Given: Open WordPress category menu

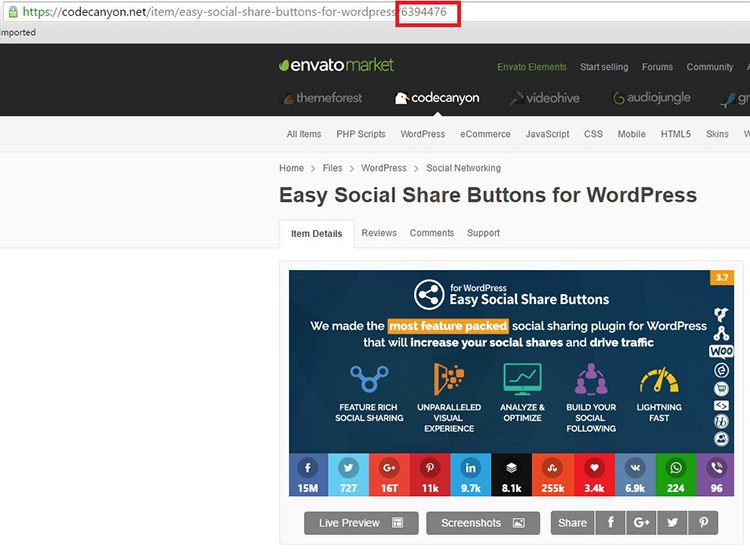Looking at the screenshot, I should point(422,134).
